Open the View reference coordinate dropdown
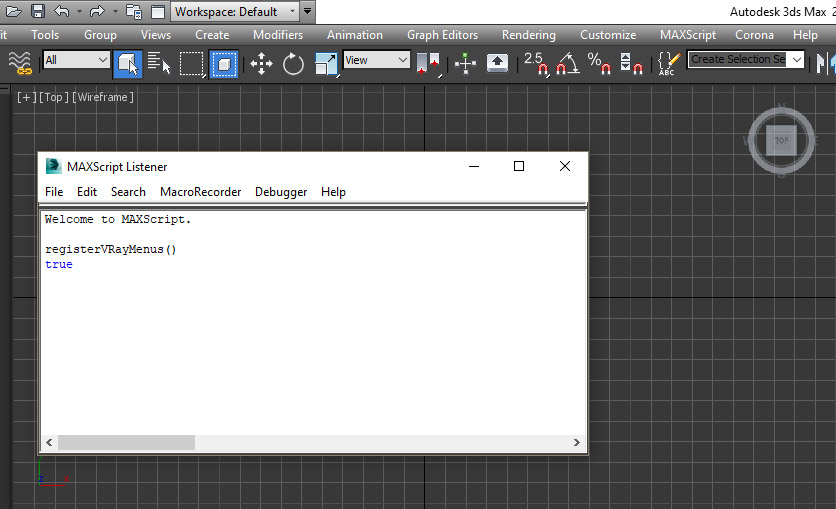Image resolution: width=836 pixels, height=509 pixels. coord(376,60)
